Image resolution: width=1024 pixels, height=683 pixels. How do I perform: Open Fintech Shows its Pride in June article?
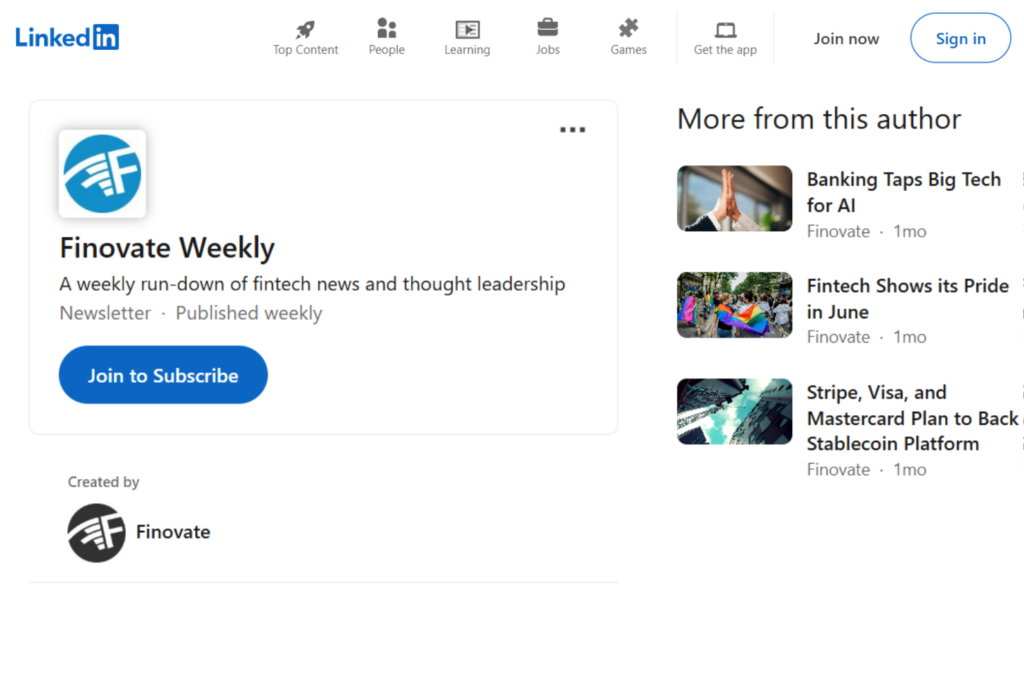click(908, 298)
